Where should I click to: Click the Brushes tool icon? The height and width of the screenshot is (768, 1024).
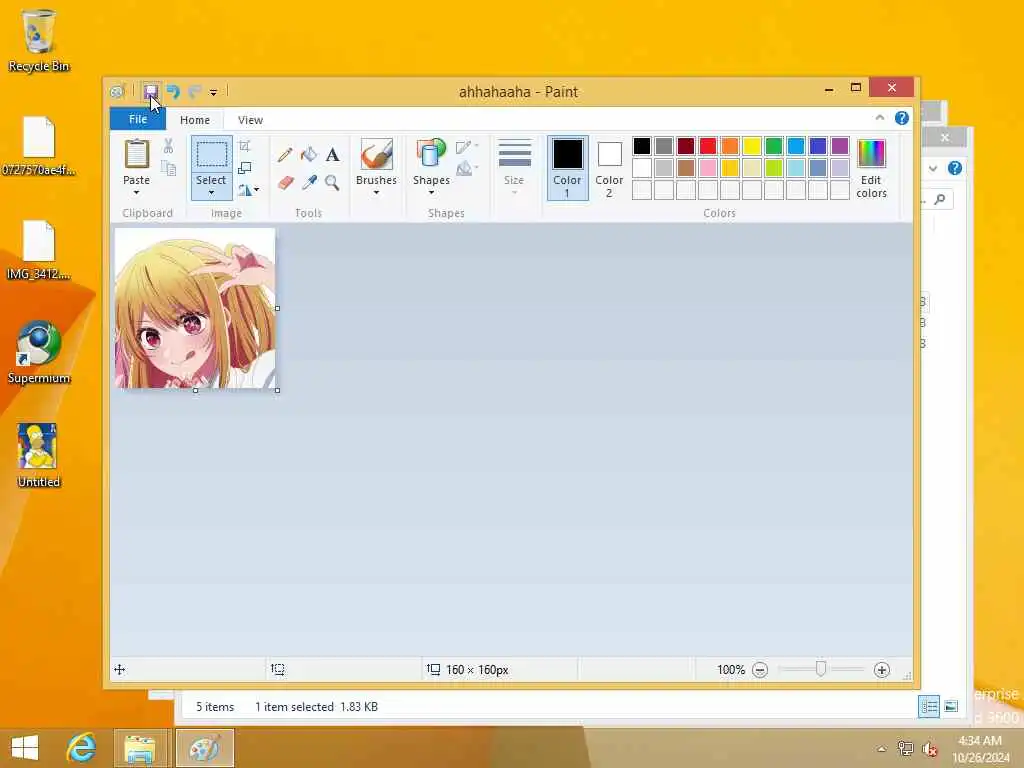pyautogui.click(x=377, y=155)
